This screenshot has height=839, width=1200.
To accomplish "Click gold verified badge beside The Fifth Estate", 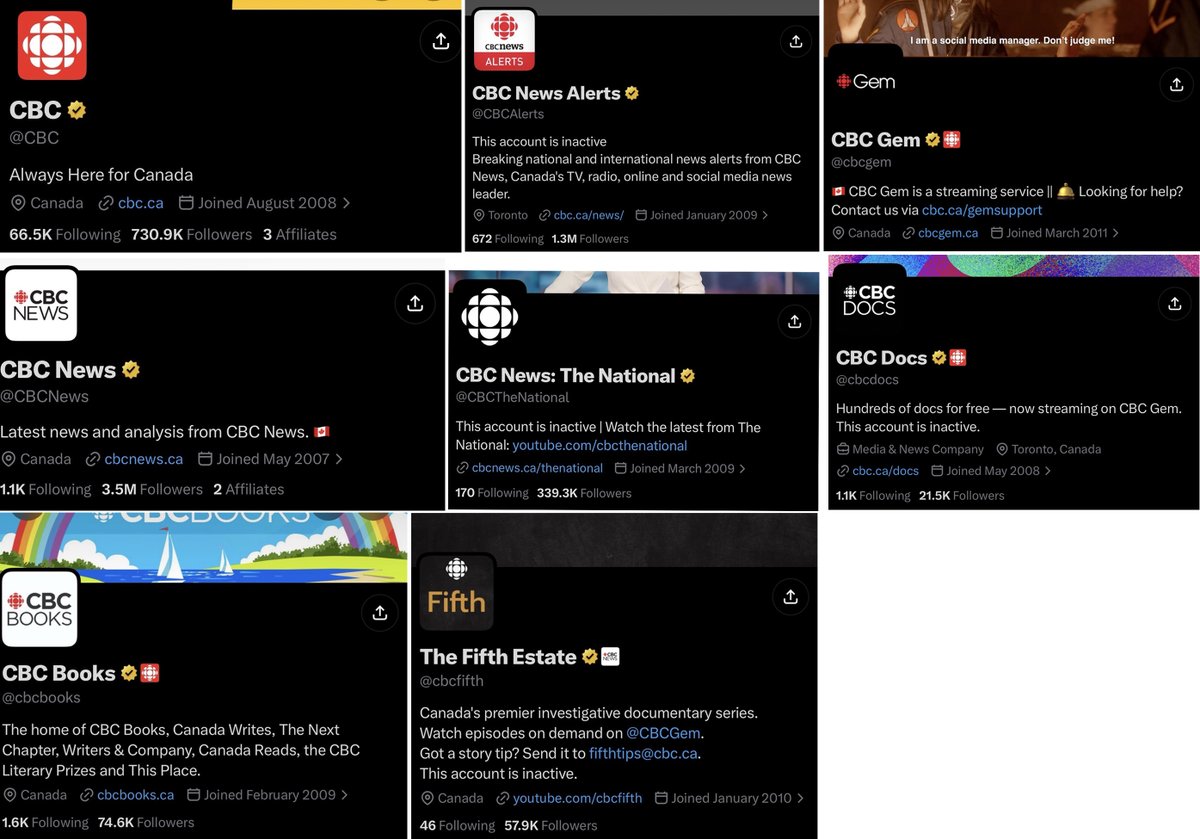I will tap(590, 657).
